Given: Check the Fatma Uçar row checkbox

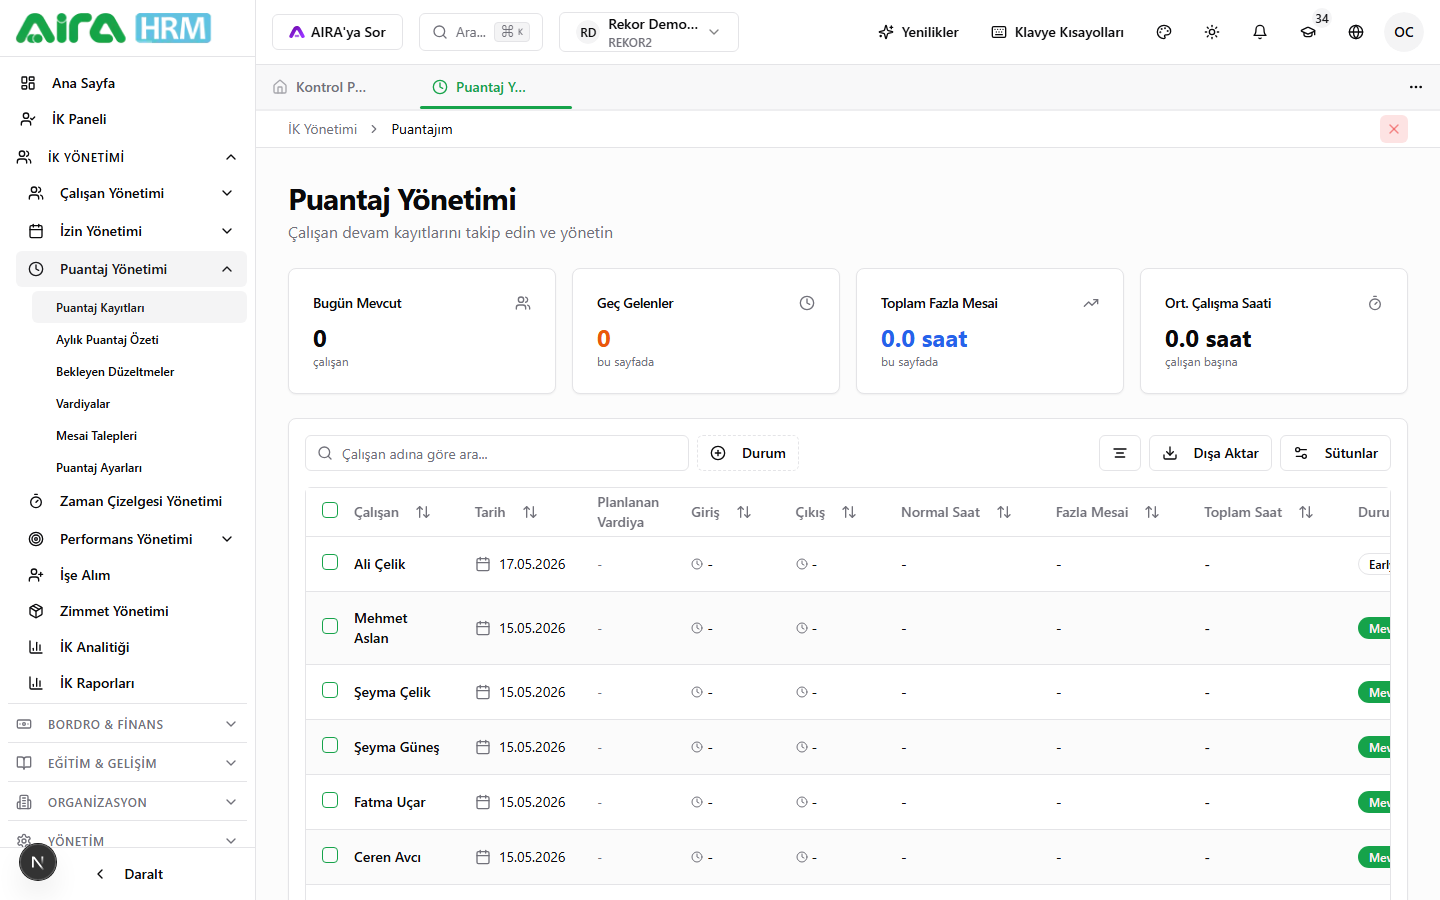Looking at the screenshot, I should 330,800.
